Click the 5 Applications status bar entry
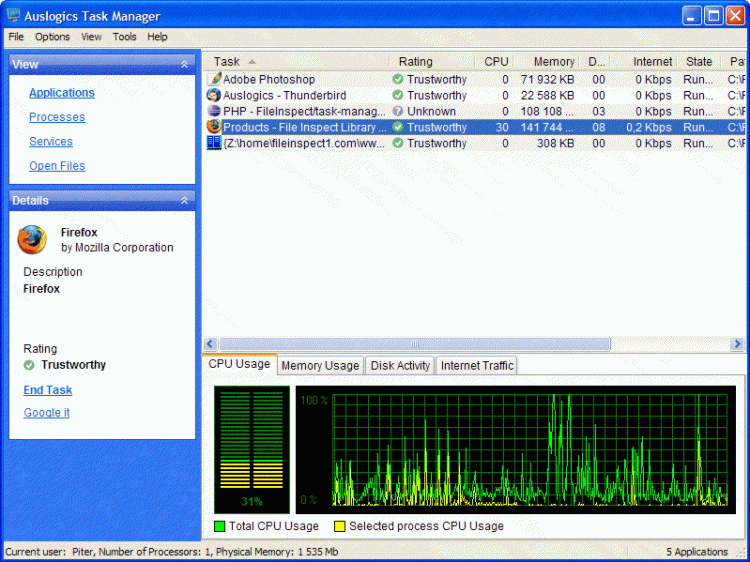The image size is (750, 562). [697, 551]
